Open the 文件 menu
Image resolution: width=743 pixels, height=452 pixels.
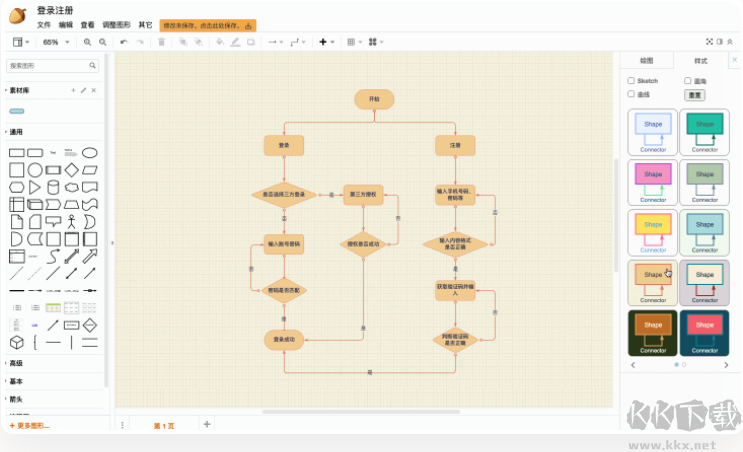(x=44, y=24)
